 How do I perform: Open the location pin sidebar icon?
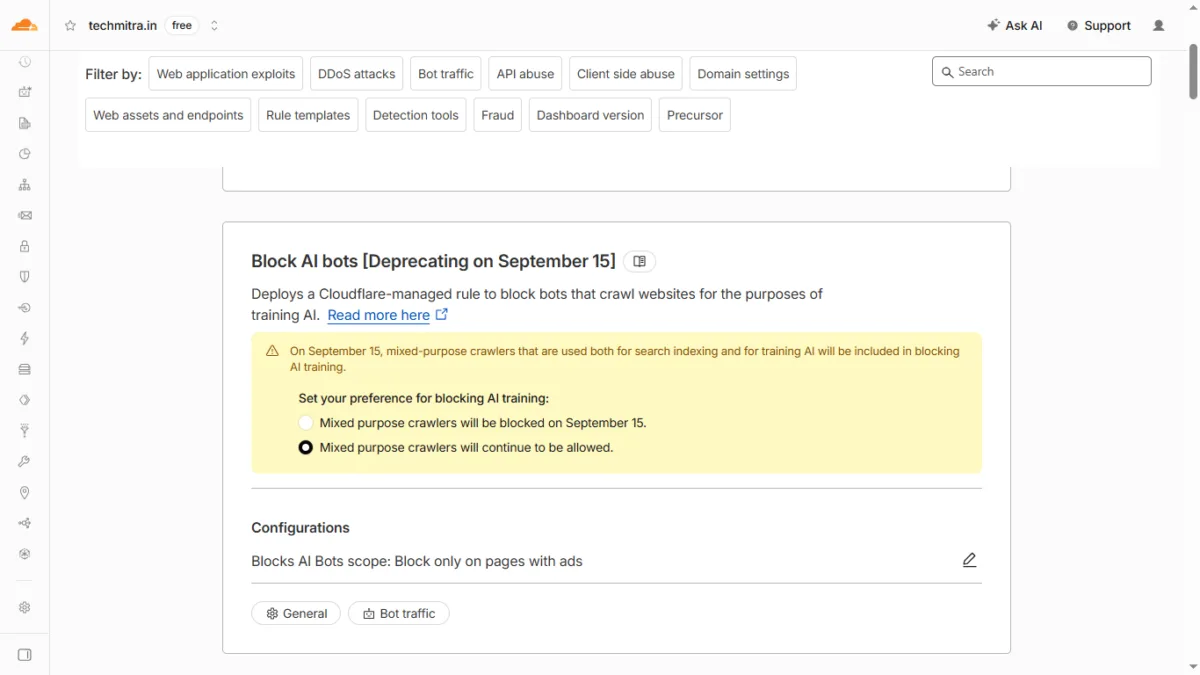coord(25,493)
